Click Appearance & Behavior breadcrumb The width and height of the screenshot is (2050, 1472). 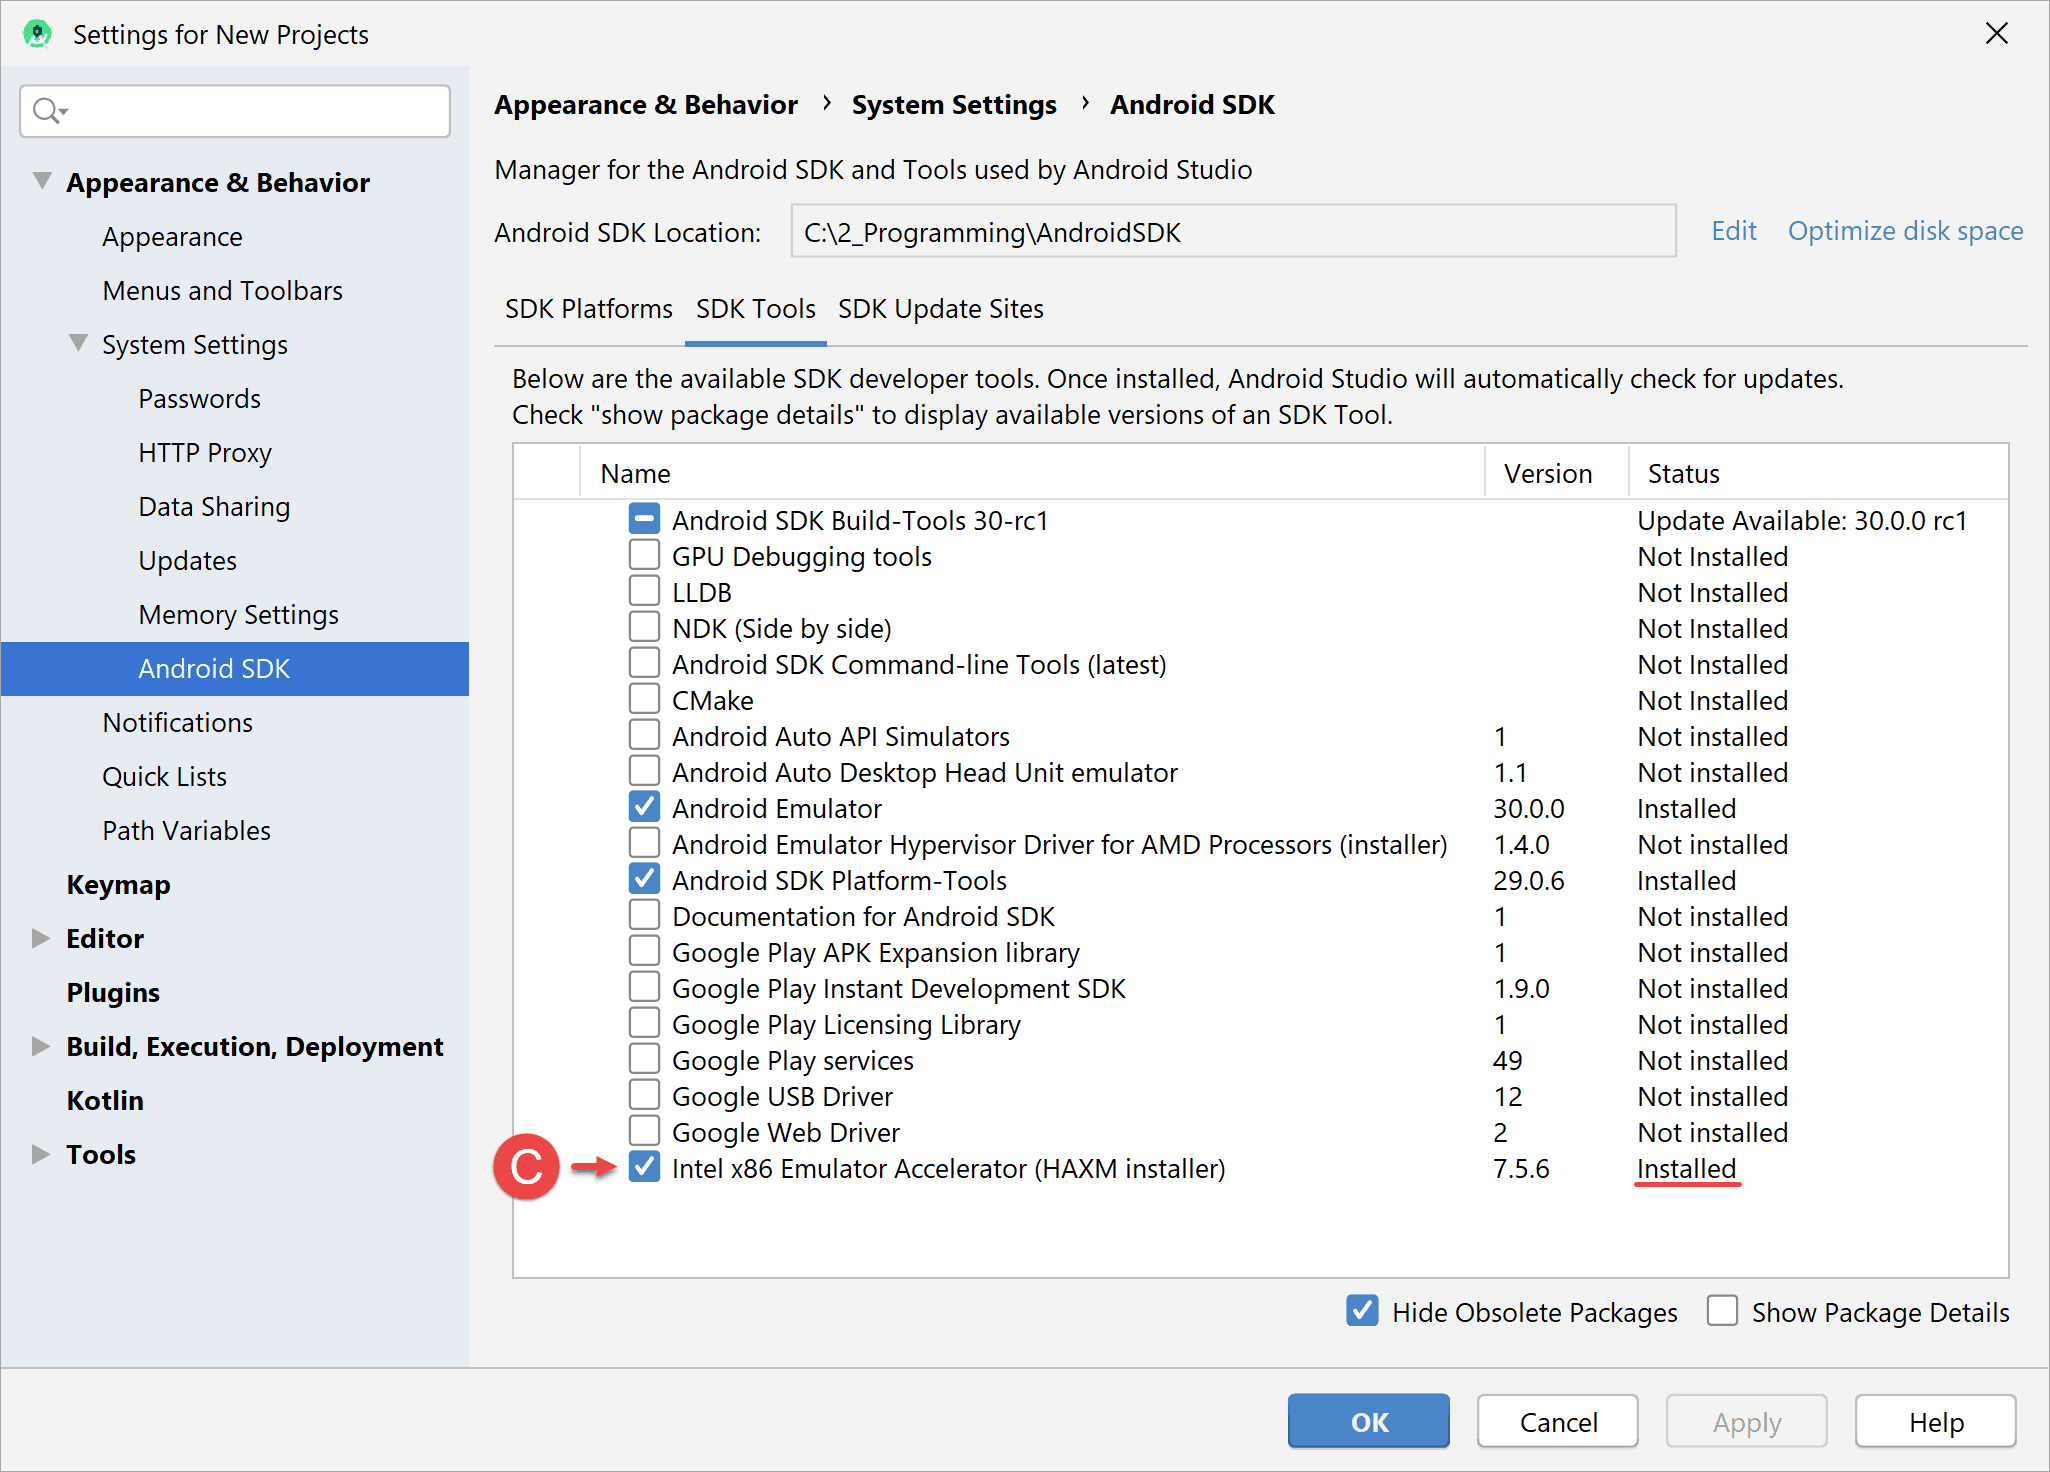(x=646, y=105)
